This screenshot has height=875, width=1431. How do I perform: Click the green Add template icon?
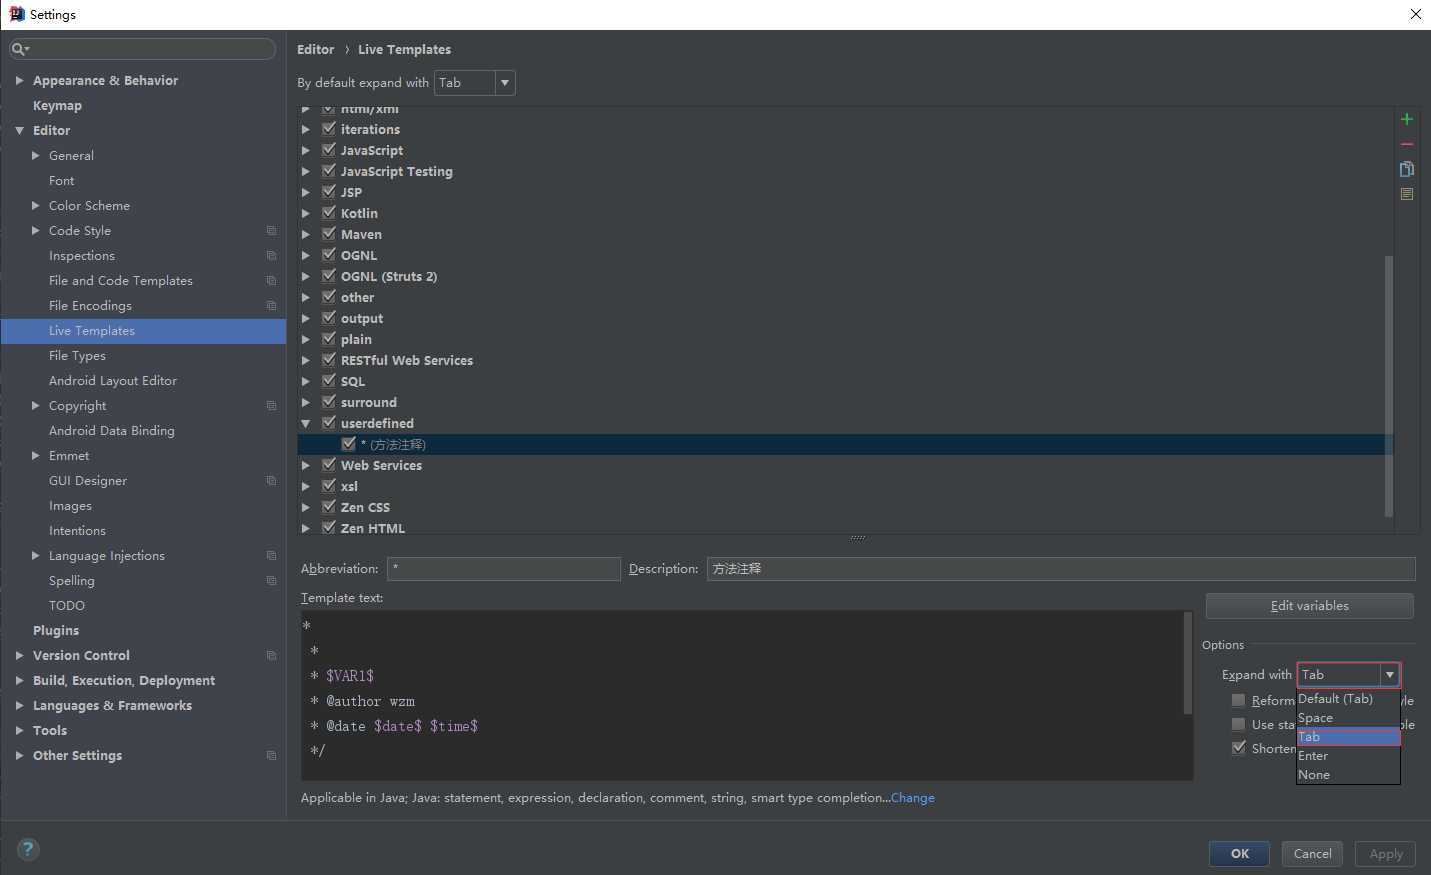tap(1407, 119)
